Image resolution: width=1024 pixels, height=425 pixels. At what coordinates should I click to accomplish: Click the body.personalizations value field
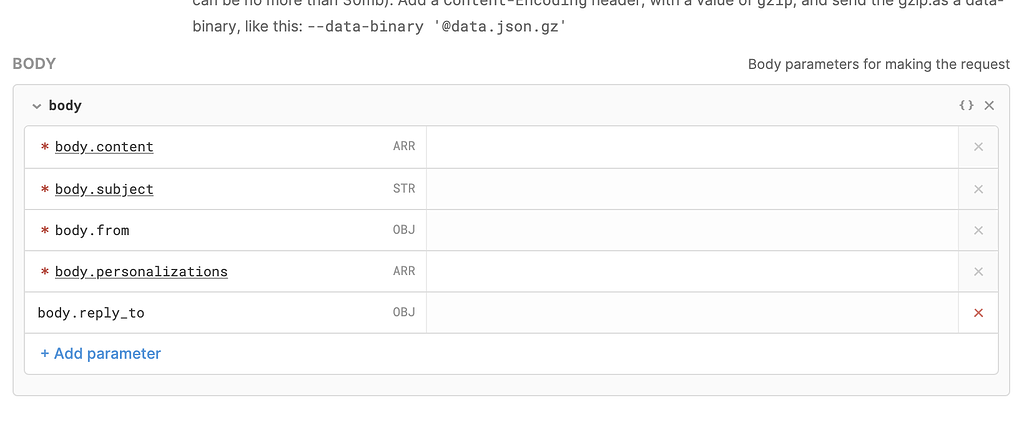click(692, 271)
